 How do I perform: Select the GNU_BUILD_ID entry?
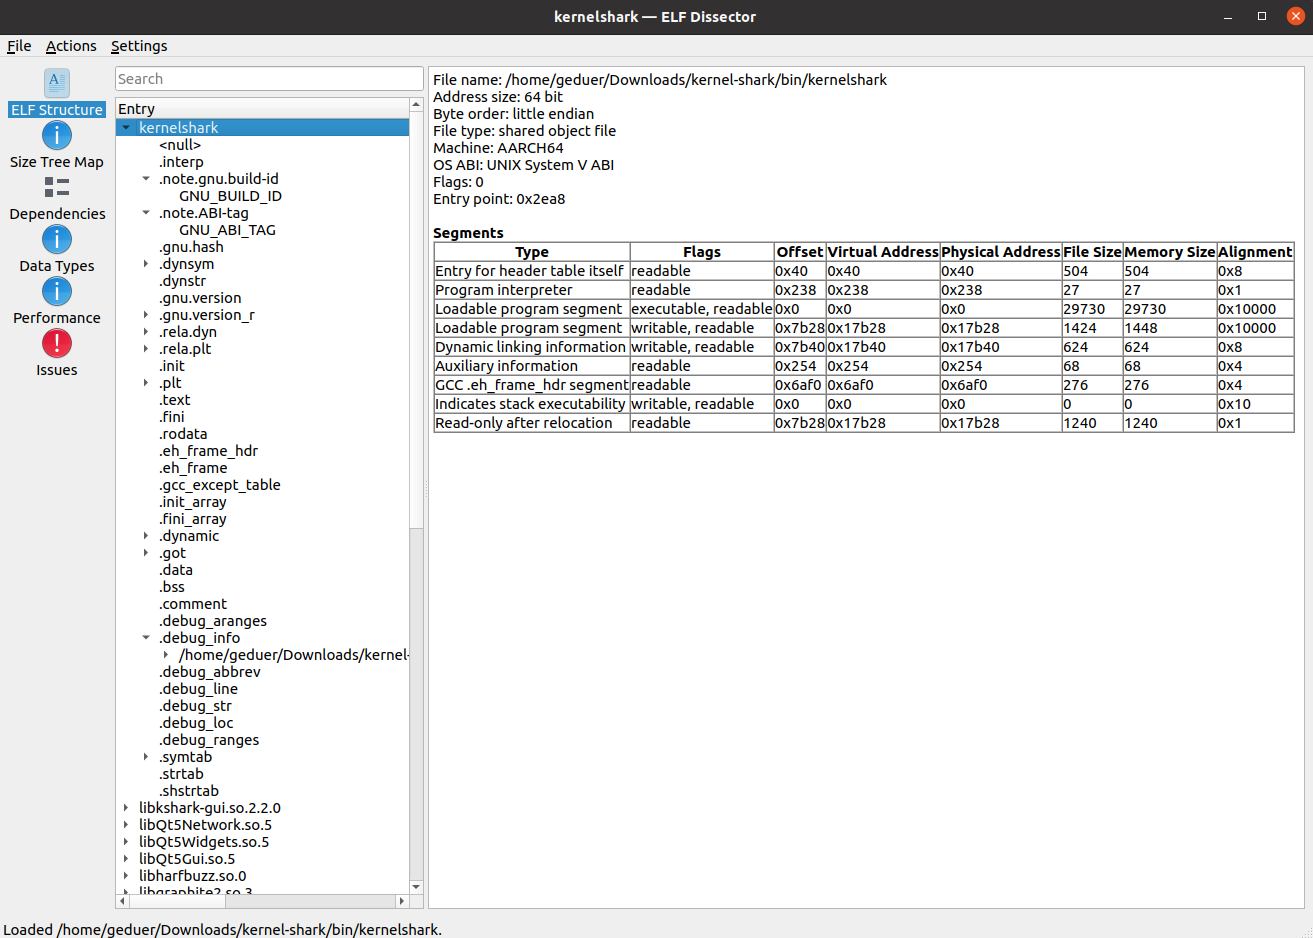230,196
